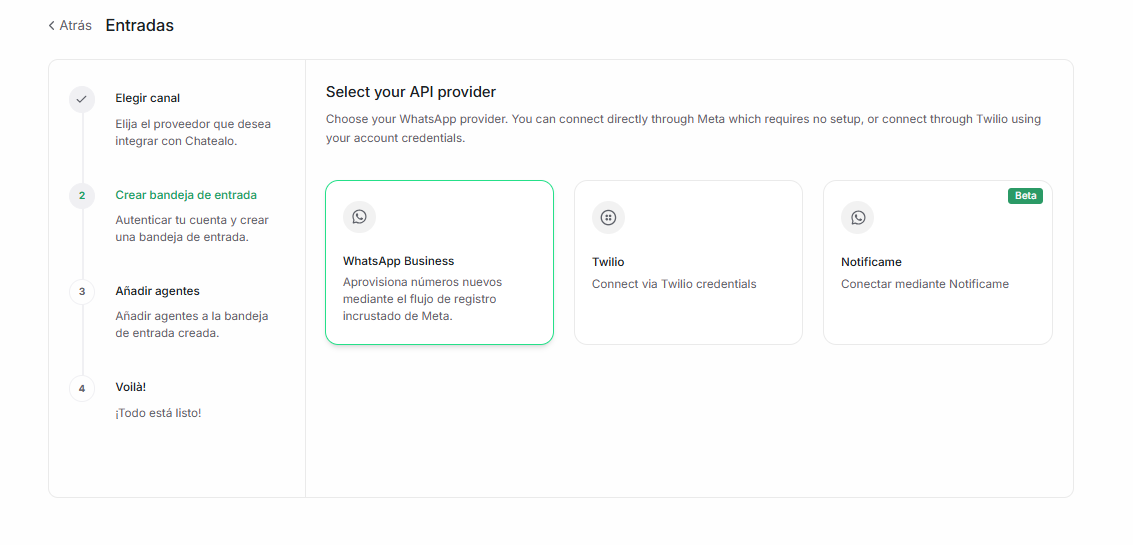Click the back chevron beside Atrás
Screen dimensions: 1133x545
51,25
